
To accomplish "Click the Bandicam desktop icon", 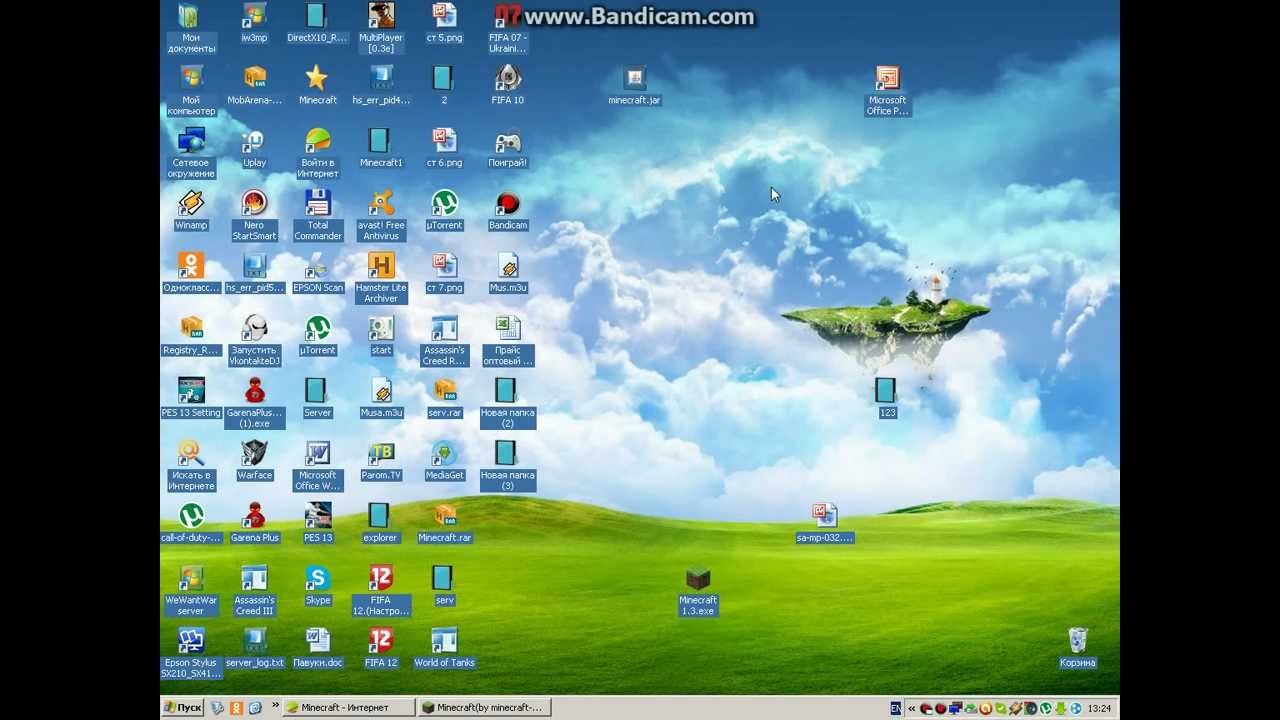I will click(508, 203).
